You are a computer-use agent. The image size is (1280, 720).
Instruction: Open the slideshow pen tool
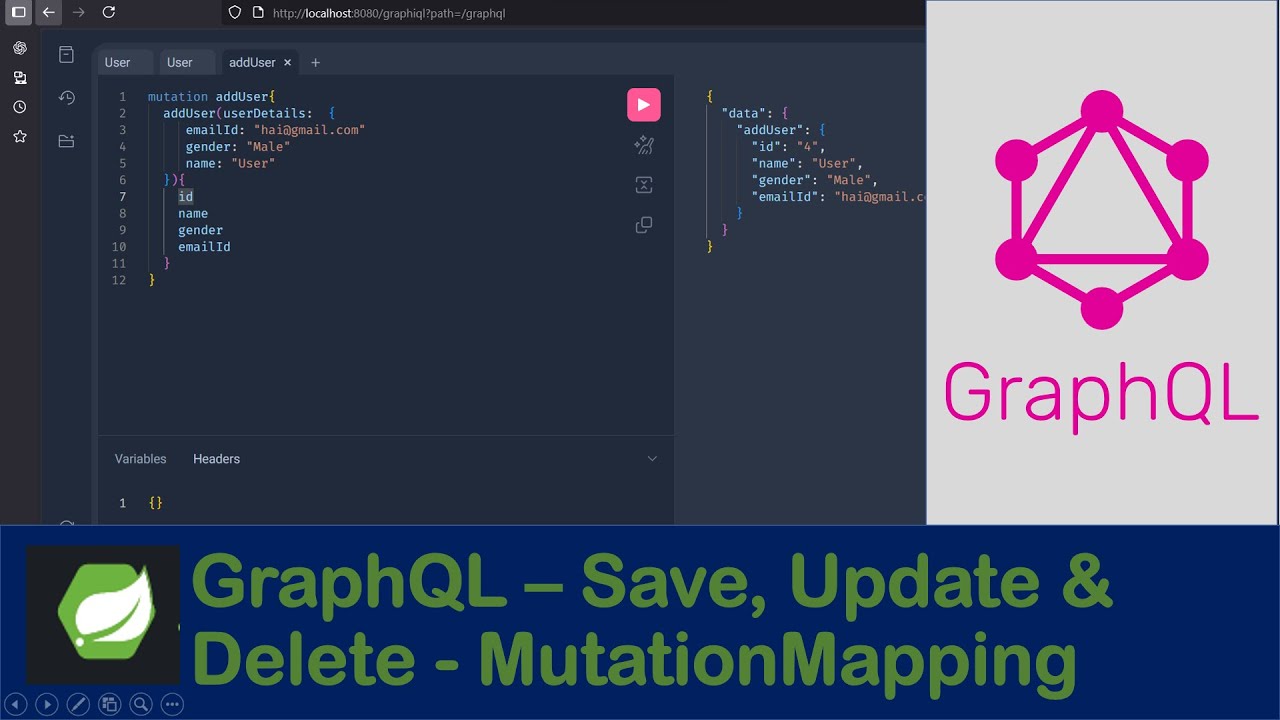coord(78,704)
